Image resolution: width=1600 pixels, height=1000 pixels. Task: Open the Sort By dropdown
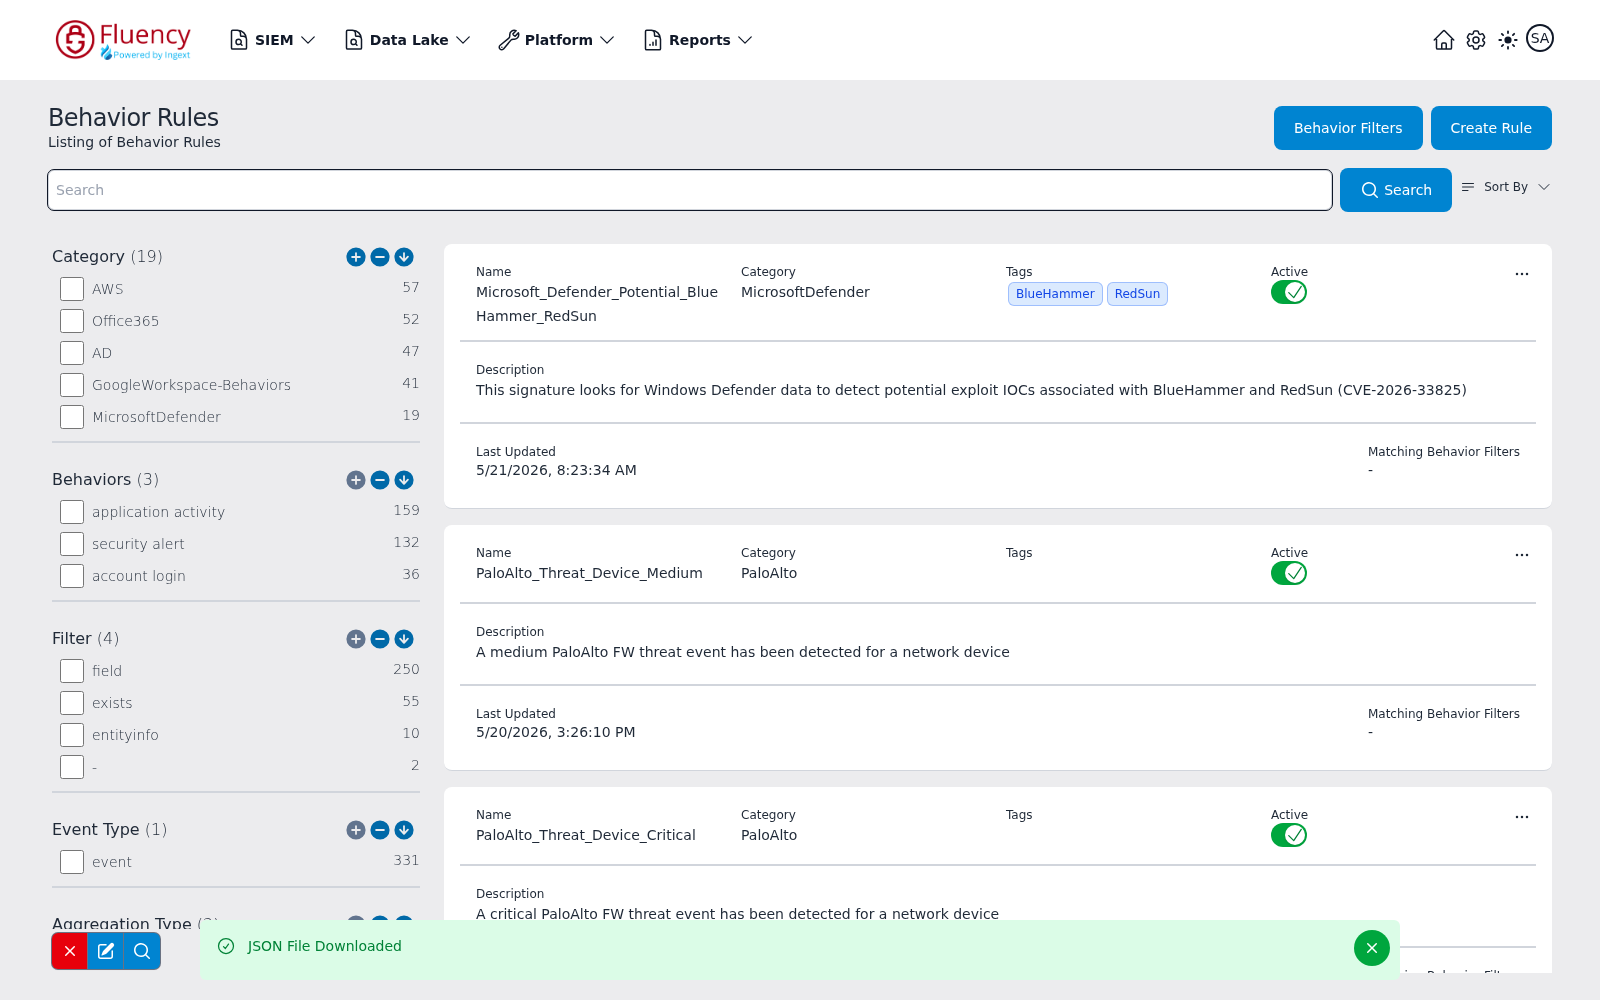tap(1506, 187)
